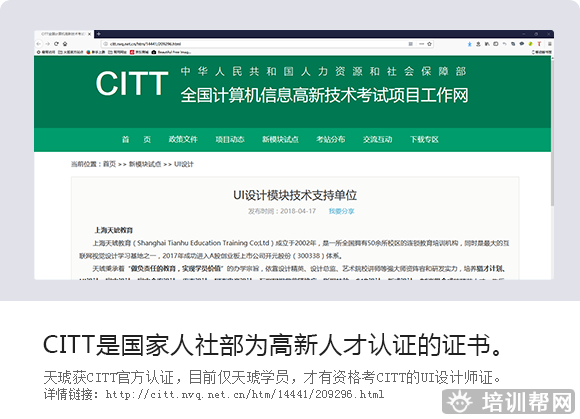Open the 新模块试点 navigation item

pos(280,139)
